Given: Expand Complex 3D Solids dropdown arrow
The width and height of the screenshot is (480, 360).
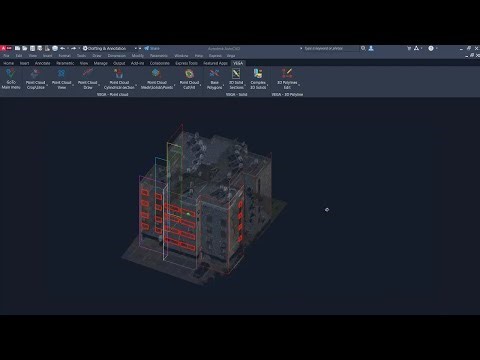Looking at the screenshot, I should [x=268, y=85].
